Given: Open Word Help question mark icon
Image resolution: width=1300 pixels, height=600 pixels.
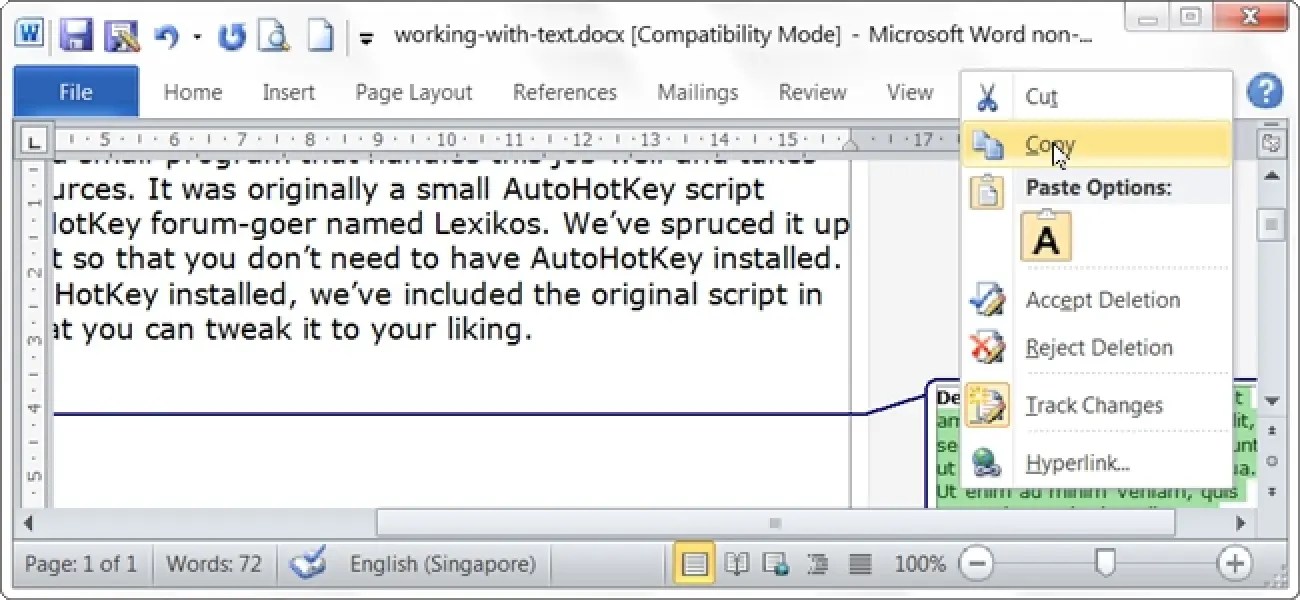Looking at the screenshot, I should pos(1265,92).
